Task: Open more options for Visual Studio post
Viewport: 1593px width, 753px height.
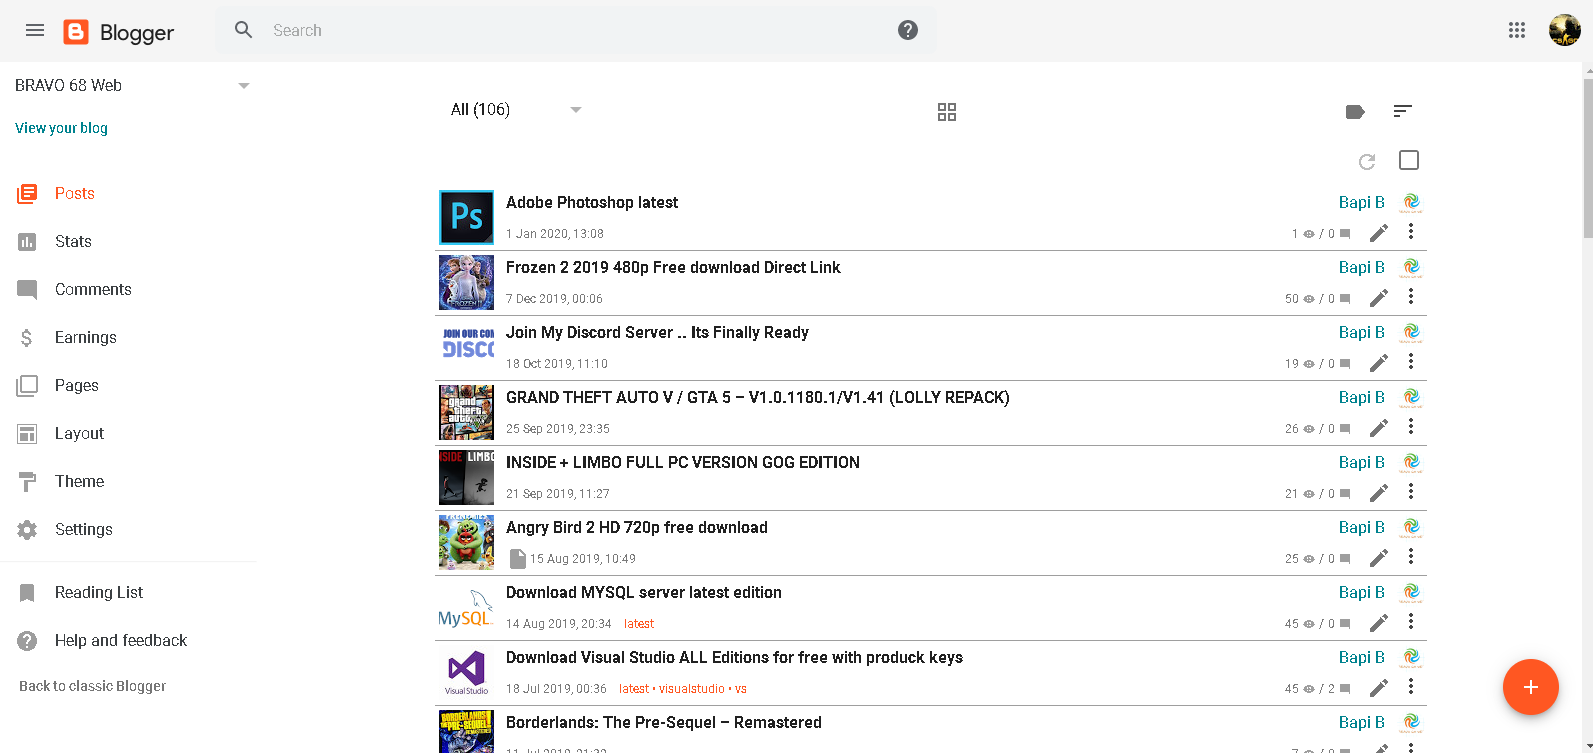Action: point(1411,687)
